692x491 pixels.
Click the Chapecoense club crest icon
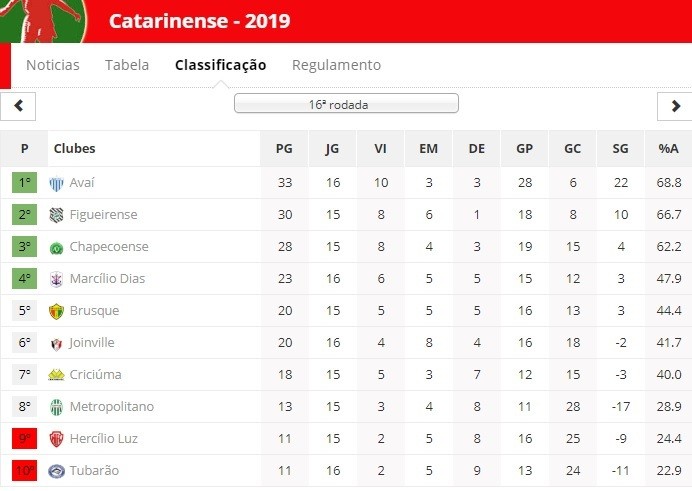pyautogui.click(x=57, y=247)
